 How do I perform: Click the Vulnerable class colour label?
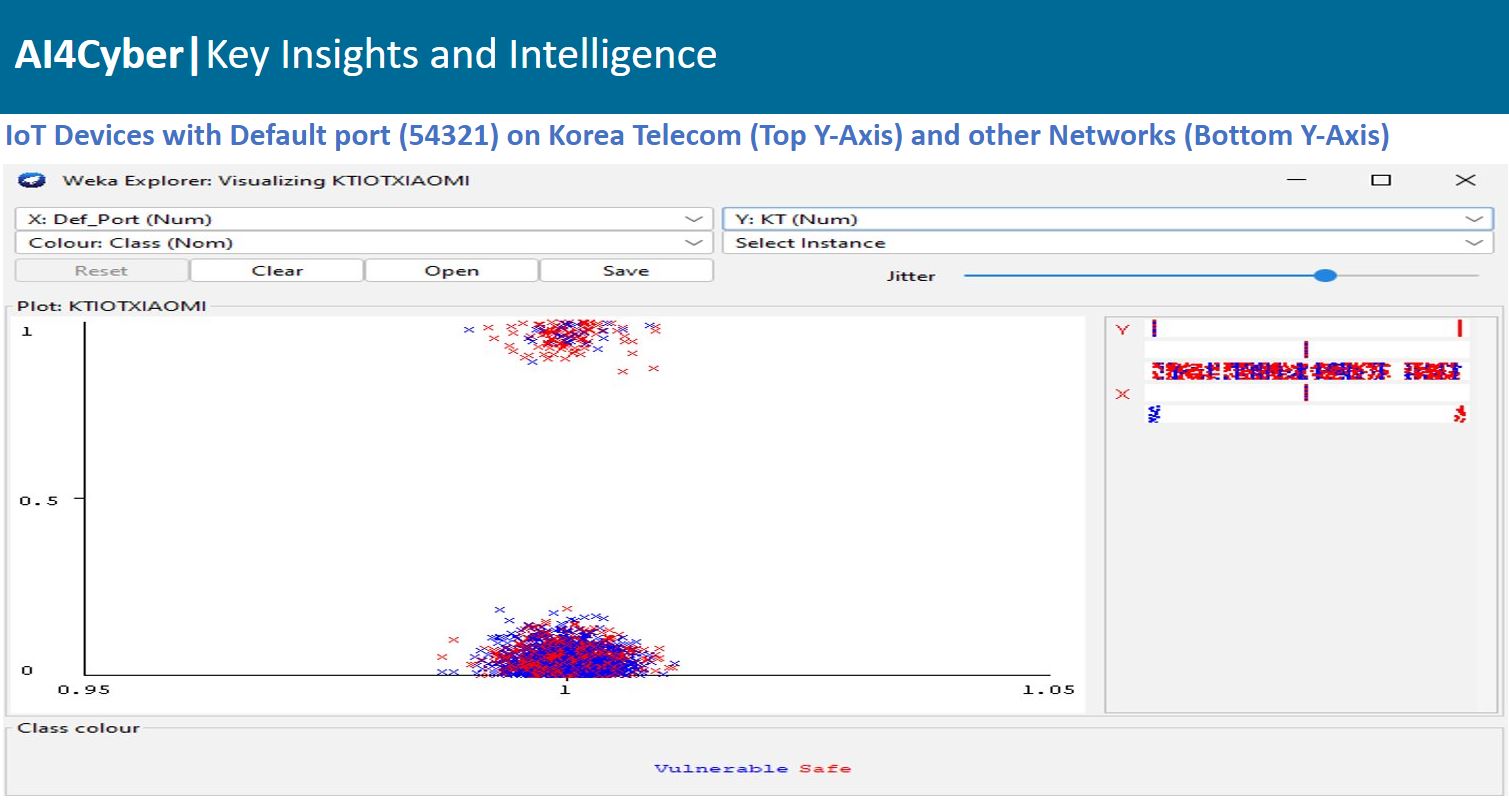[721, 769]
